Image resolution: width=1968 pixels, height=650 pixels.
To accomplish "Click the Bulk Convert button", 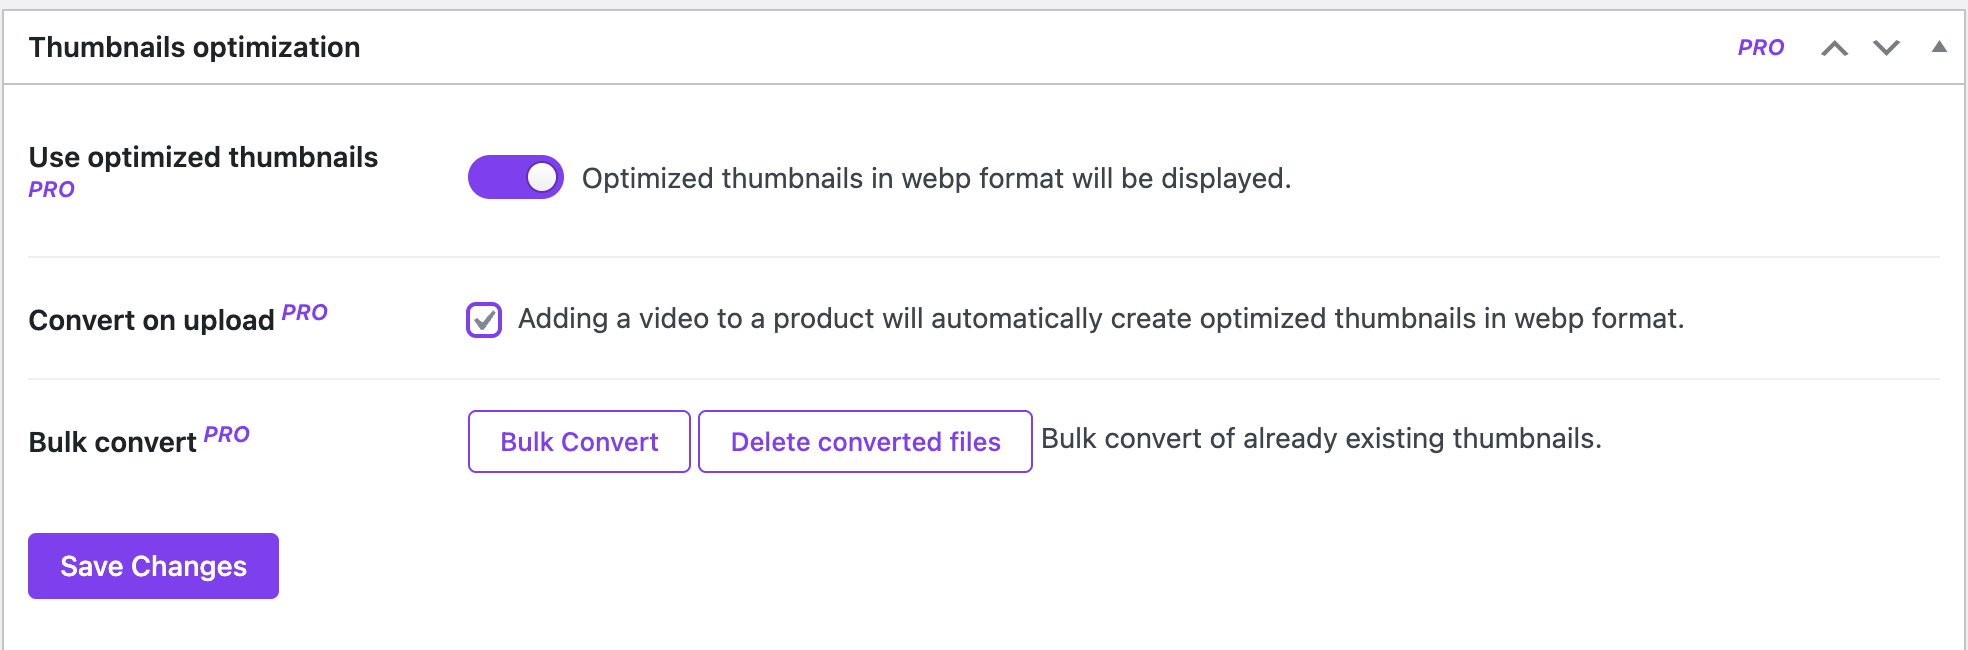I will (578, 441).
